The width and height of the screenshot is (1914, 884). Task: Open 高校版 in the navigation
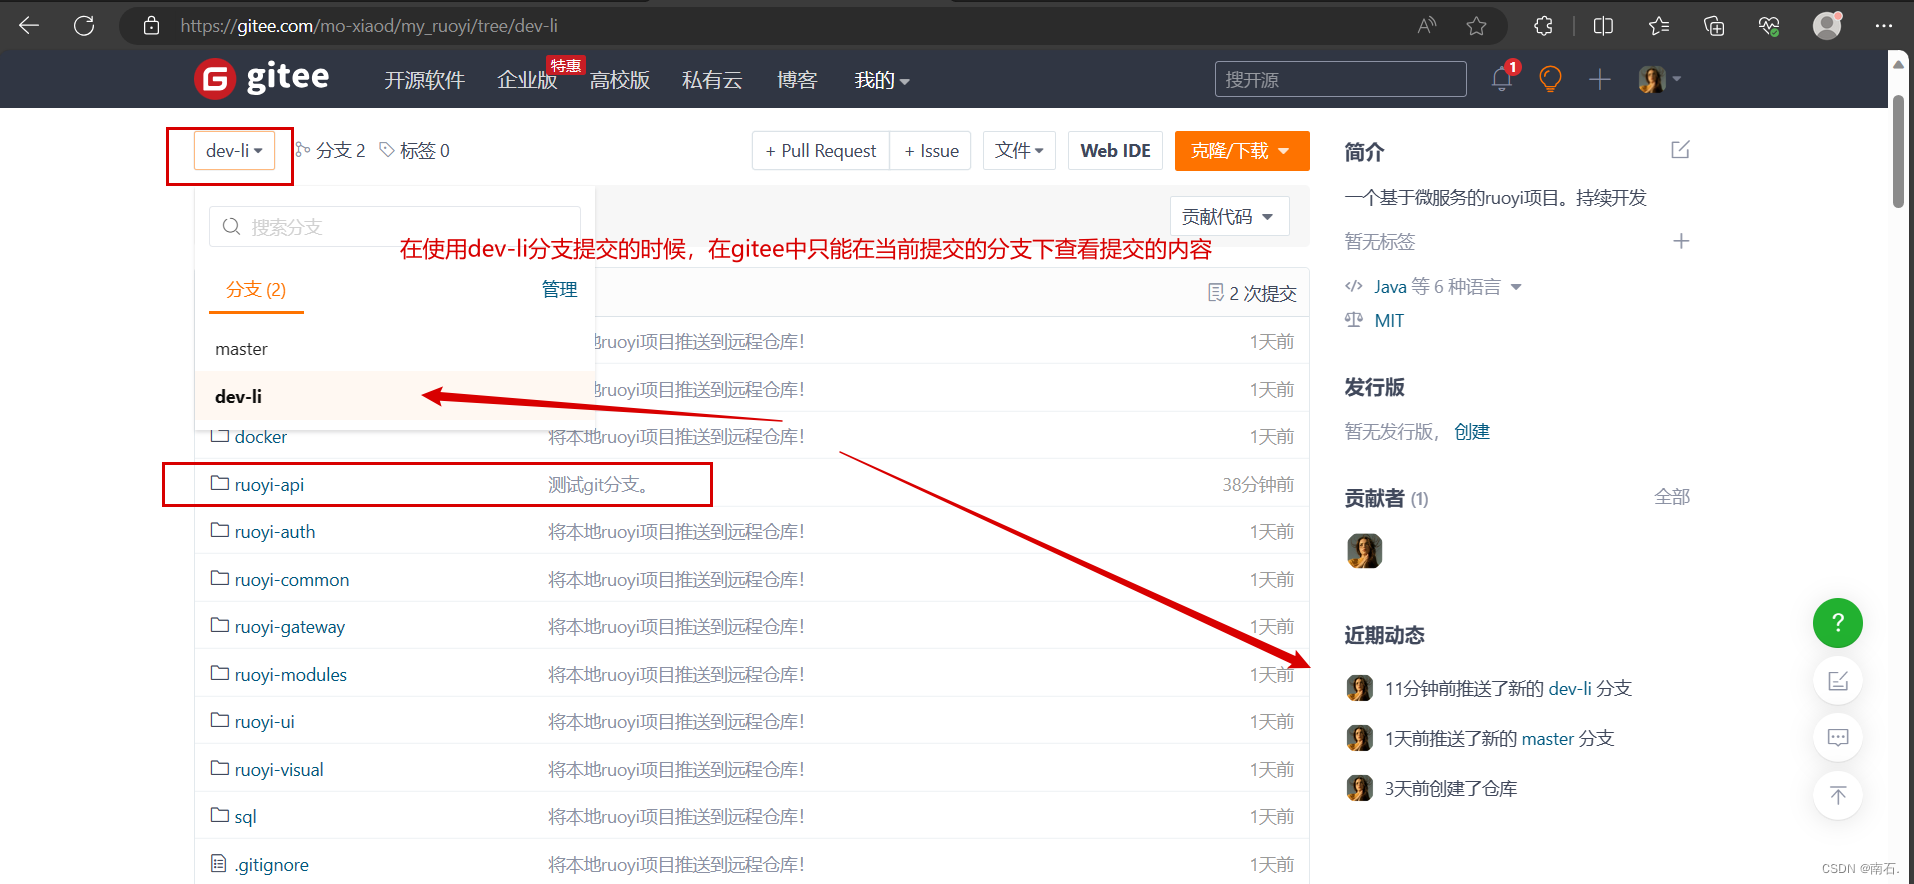pyautogui.click(x=620, y=80)
